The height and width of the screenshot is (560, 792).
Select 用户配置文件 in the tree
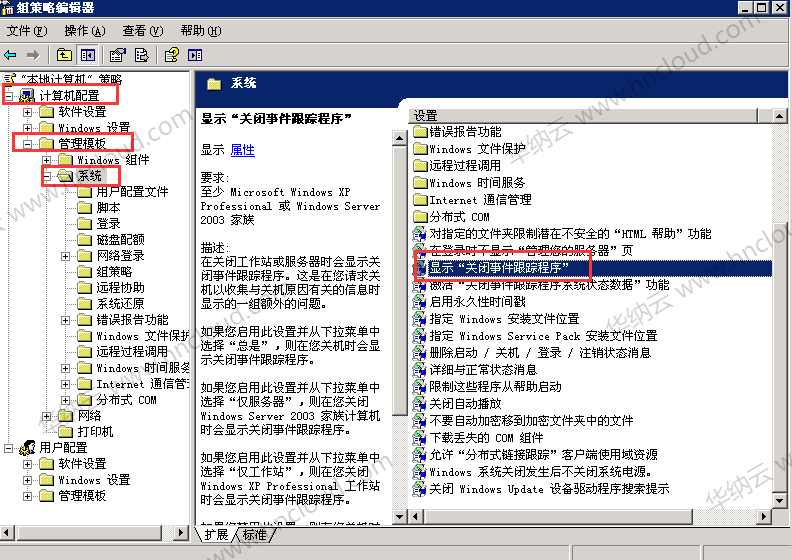point(132,191)
